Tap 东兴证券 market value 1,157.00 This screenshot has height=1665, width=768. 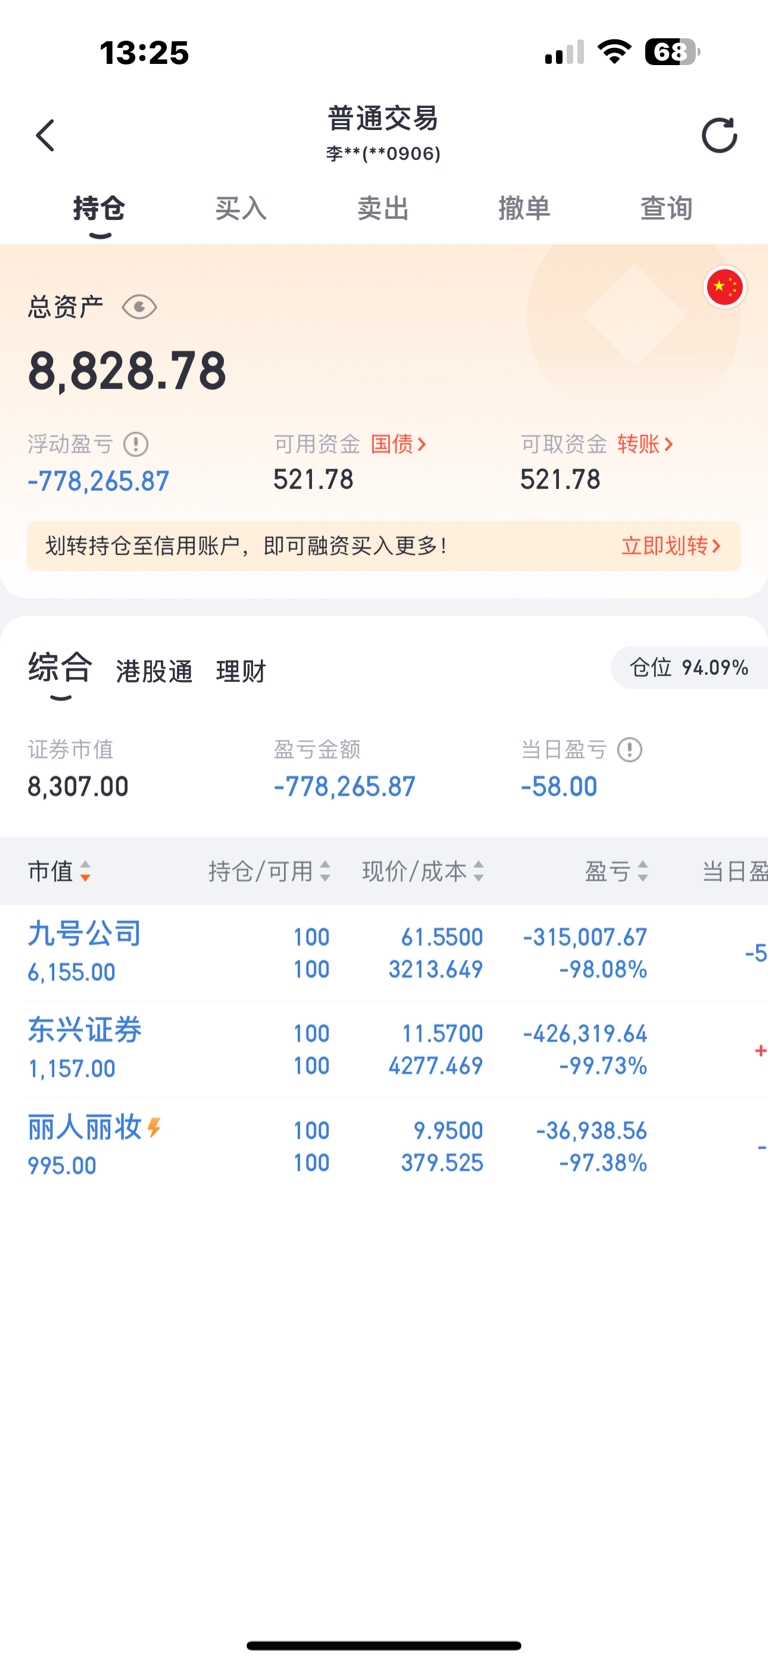click(71, 1068)
